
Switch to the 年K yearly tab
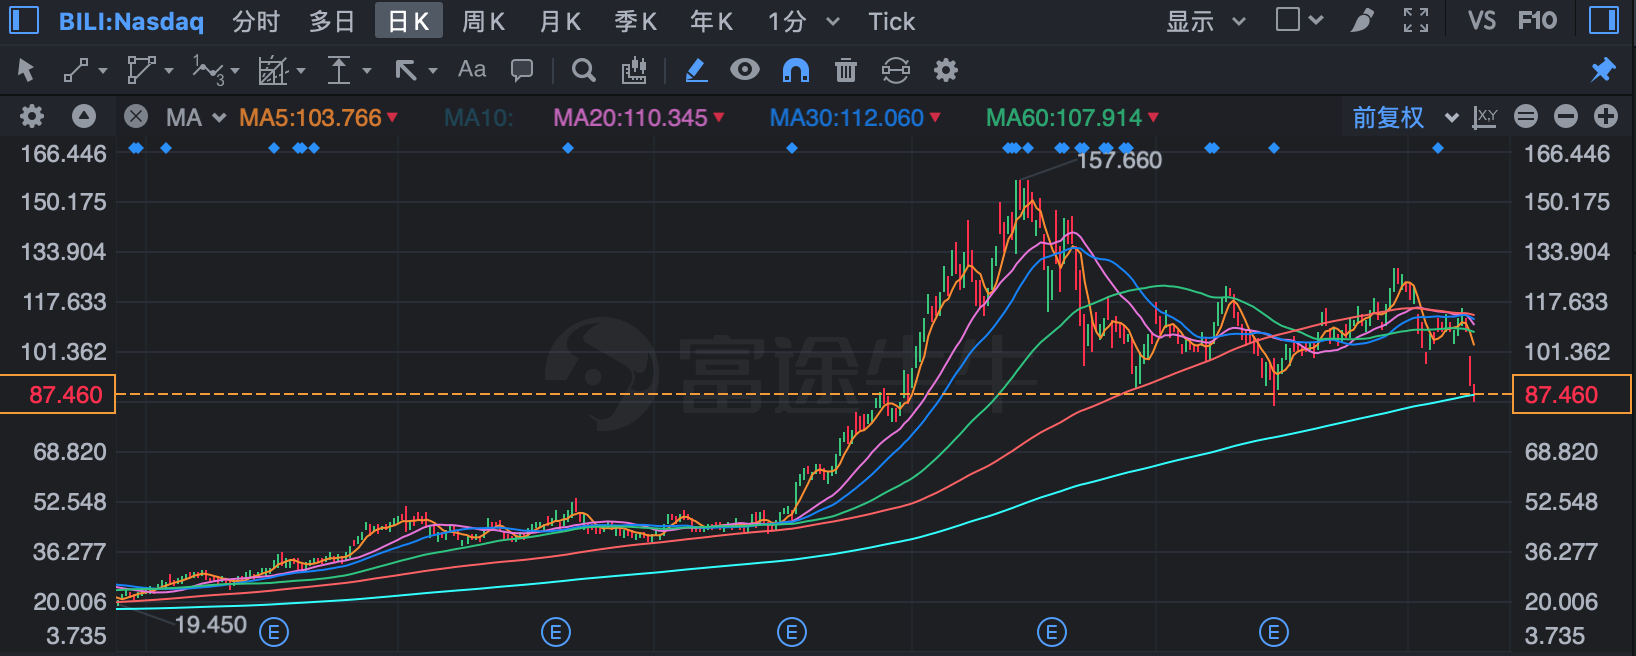712,21
